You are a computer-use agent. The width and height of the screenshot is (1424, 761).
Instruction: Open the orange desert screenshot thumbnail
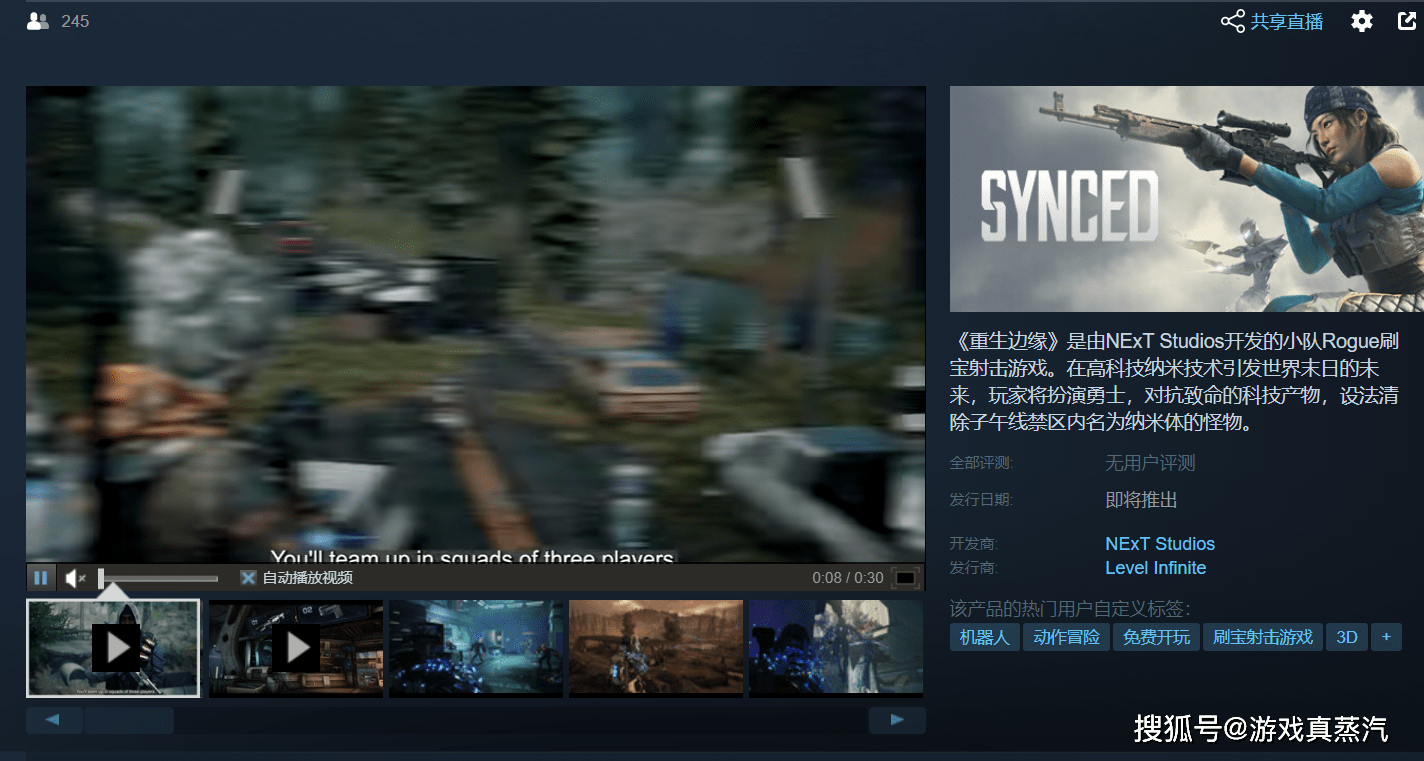(656, 648)
